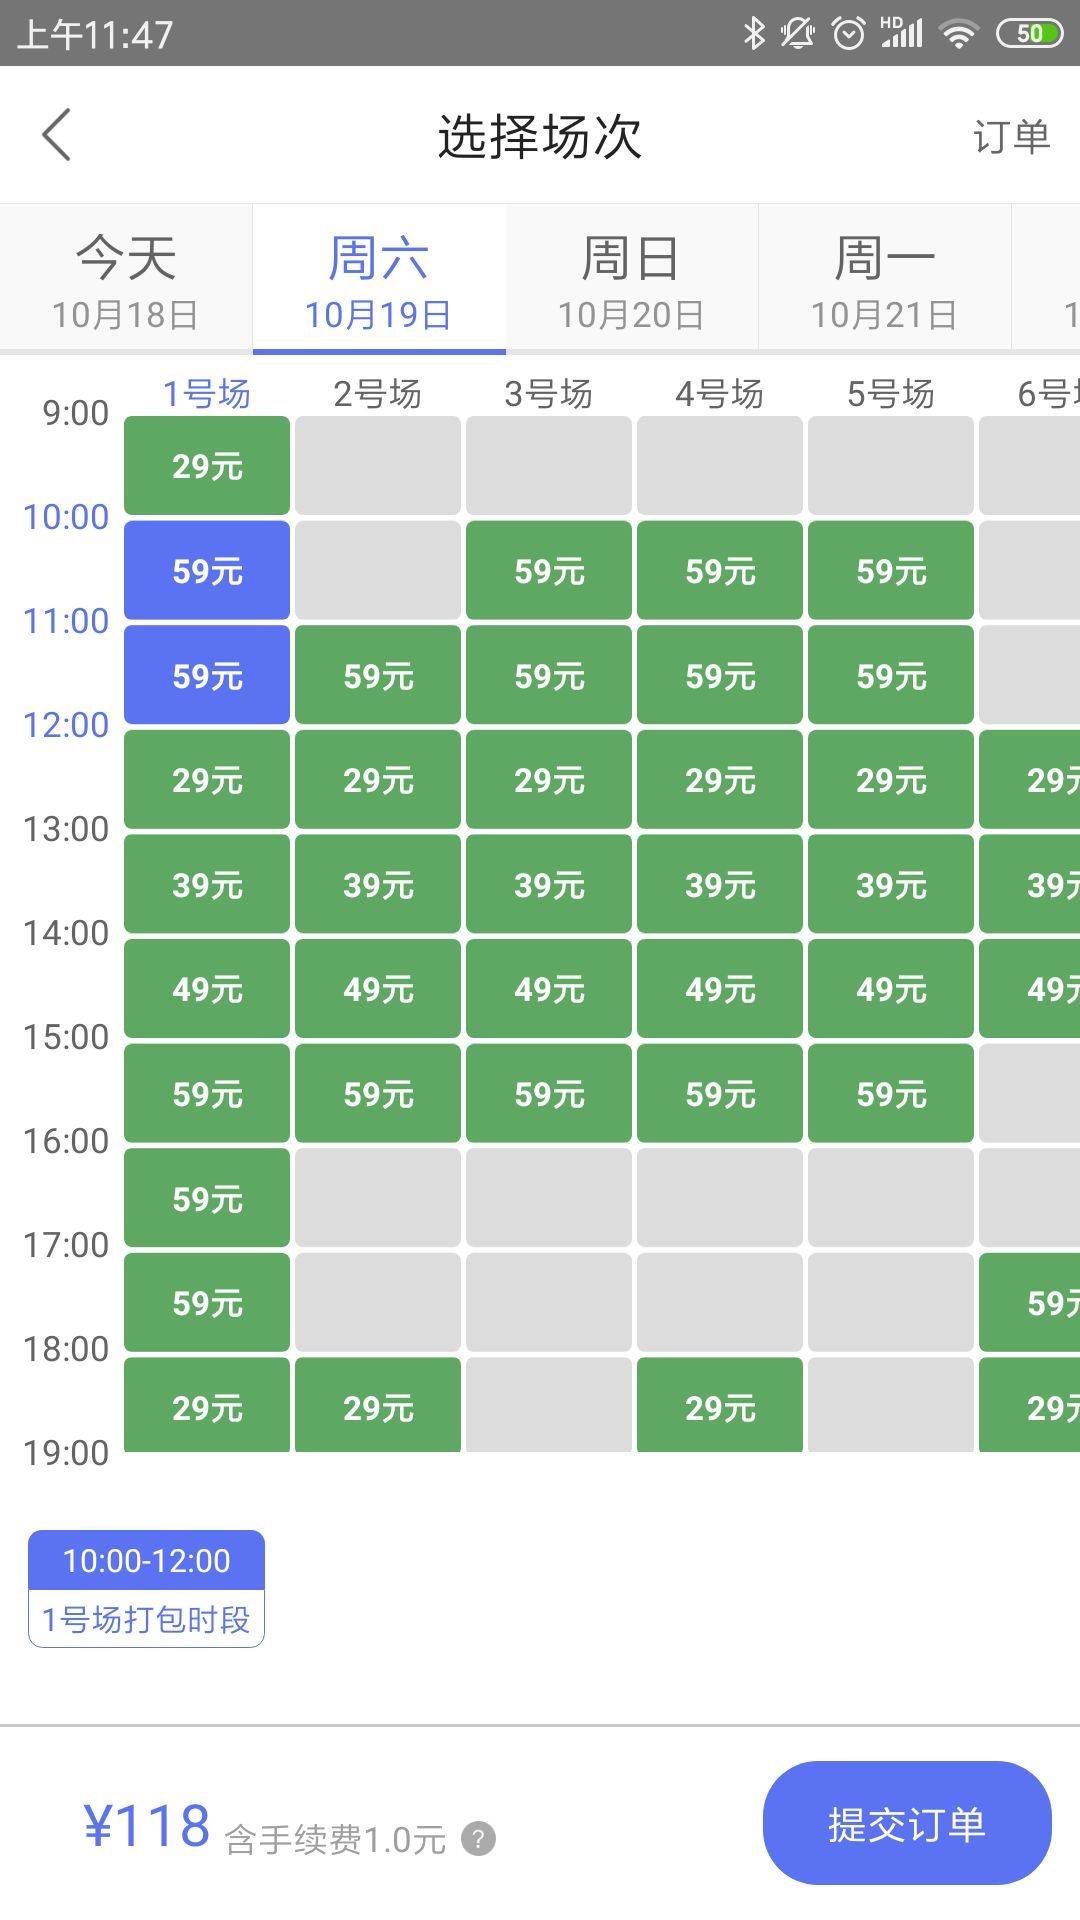Tap the alarm clock status icon
Screen dimensions: 1080x1920
tap(849, 34)
